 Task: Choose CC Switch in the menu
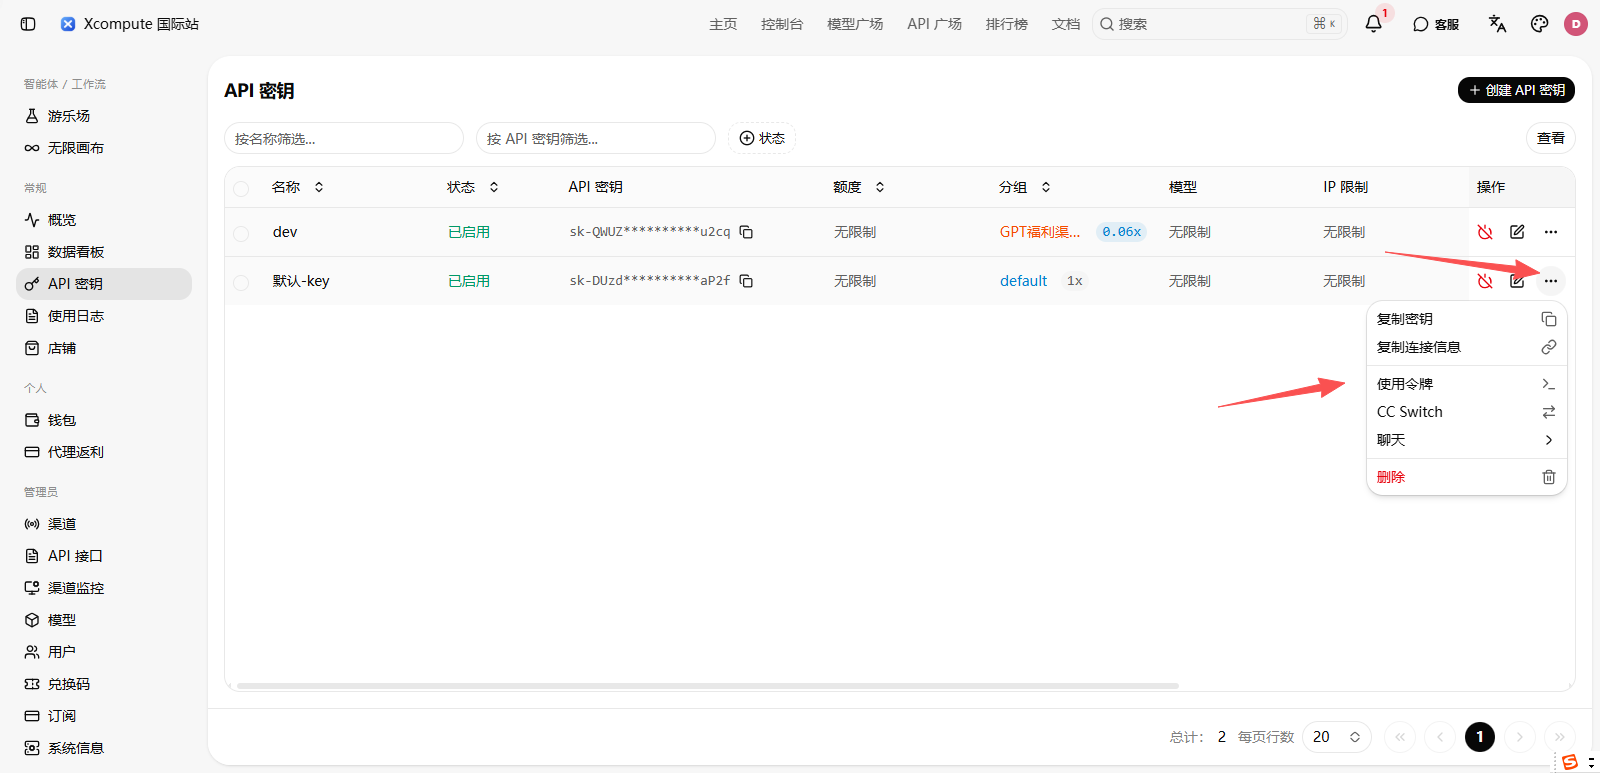point(1466,412)
